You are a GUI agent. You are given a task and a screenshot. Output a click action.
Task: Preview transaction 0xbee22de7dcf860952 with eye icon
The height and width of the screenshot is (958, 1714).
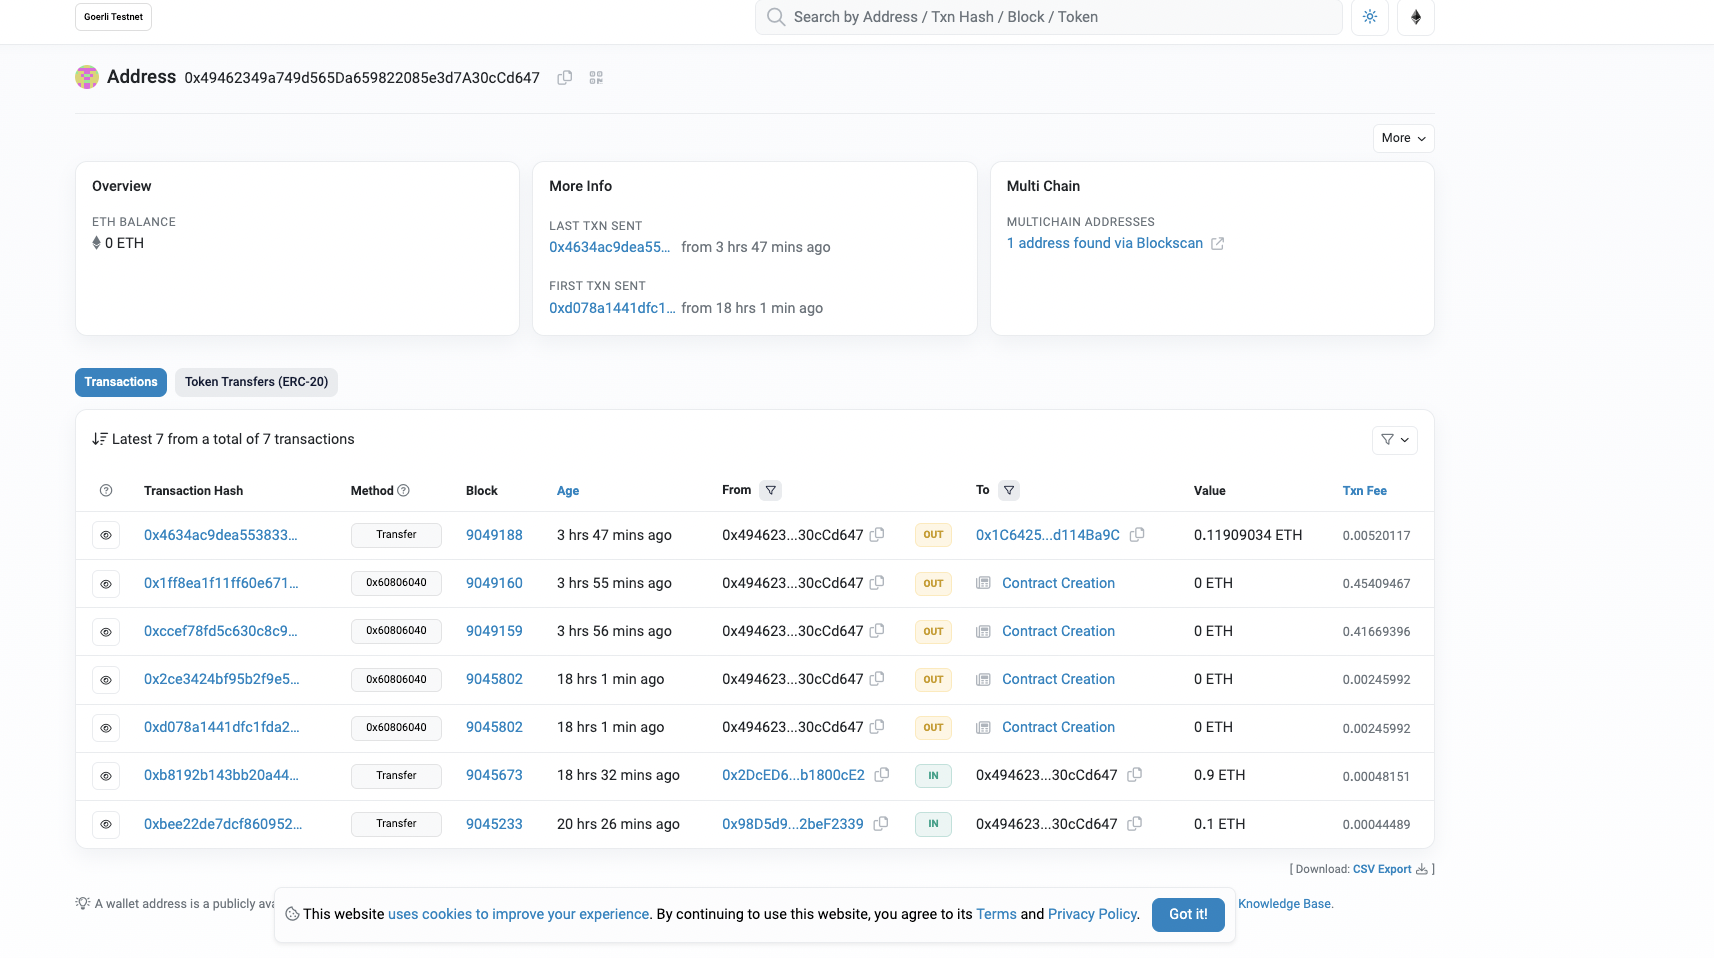pos(106,824)
